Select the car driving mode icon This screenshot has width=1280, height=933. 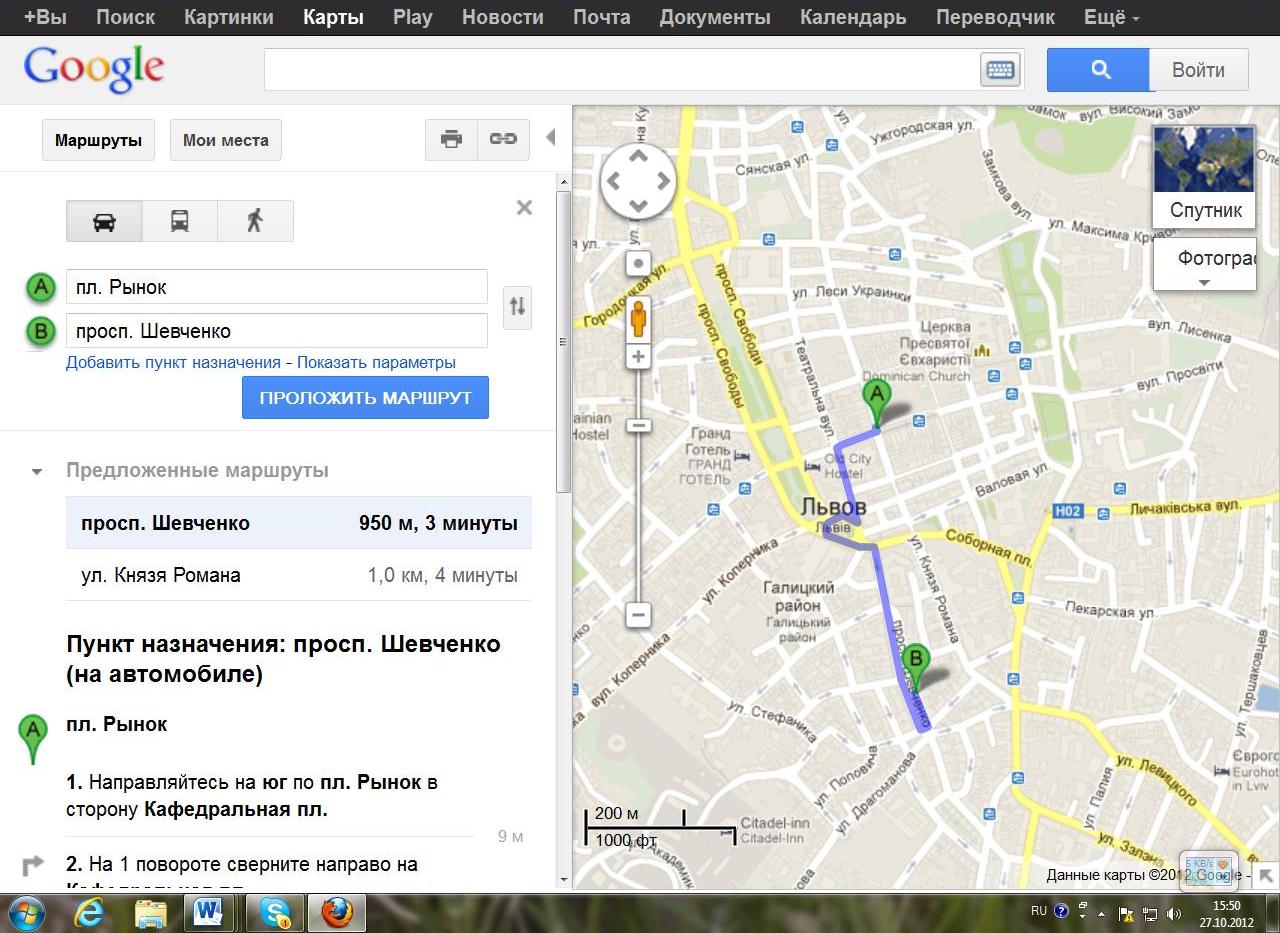[104, 221]
